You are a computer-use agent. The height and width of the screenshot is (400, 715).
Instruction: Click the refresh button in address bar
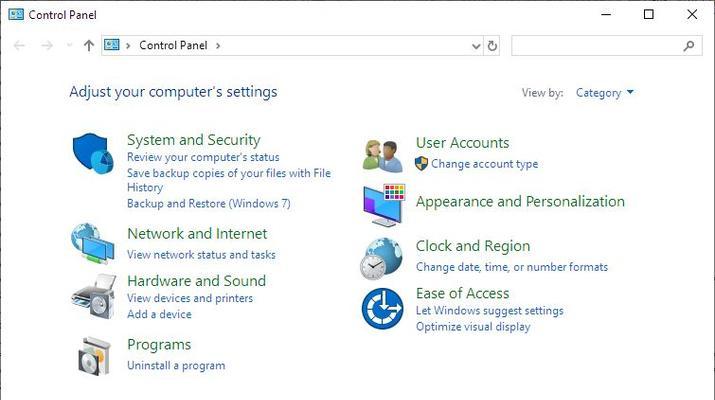(x=492, y=46)
